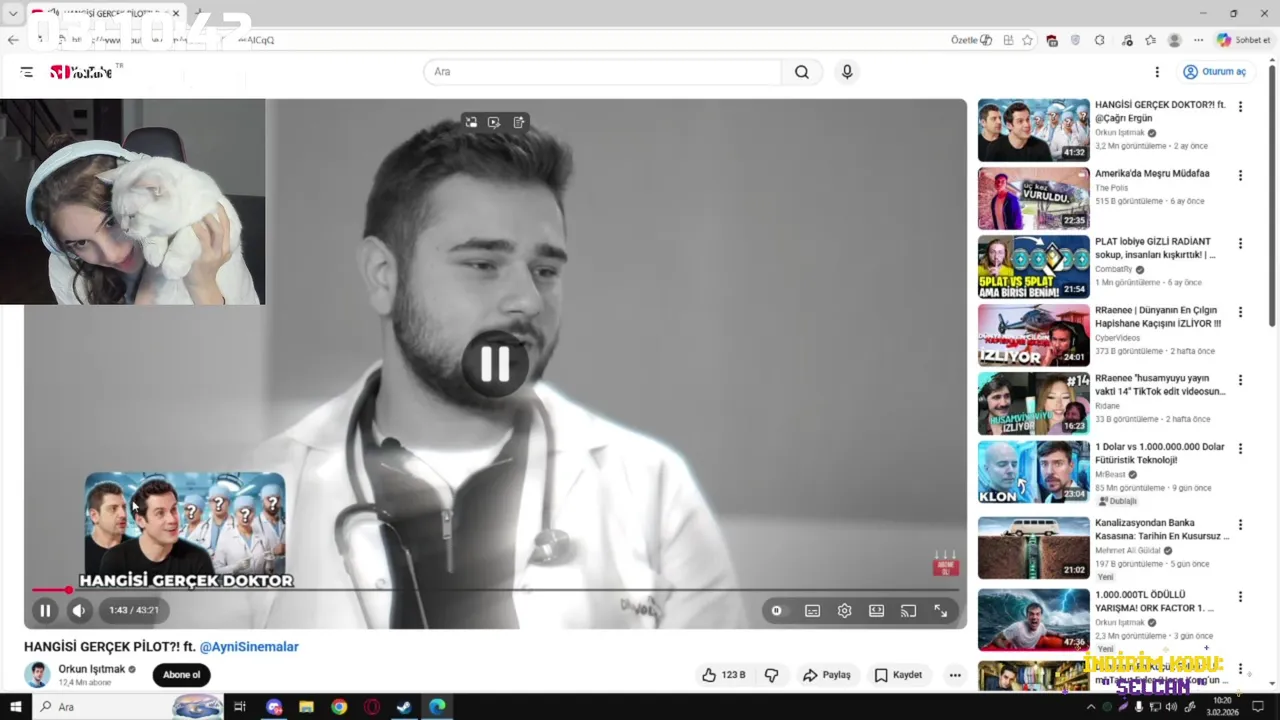1280x720 pixels.
Task: Open the @AyniSinemalar mention link in the title
Action: click(x=249, y=647)
